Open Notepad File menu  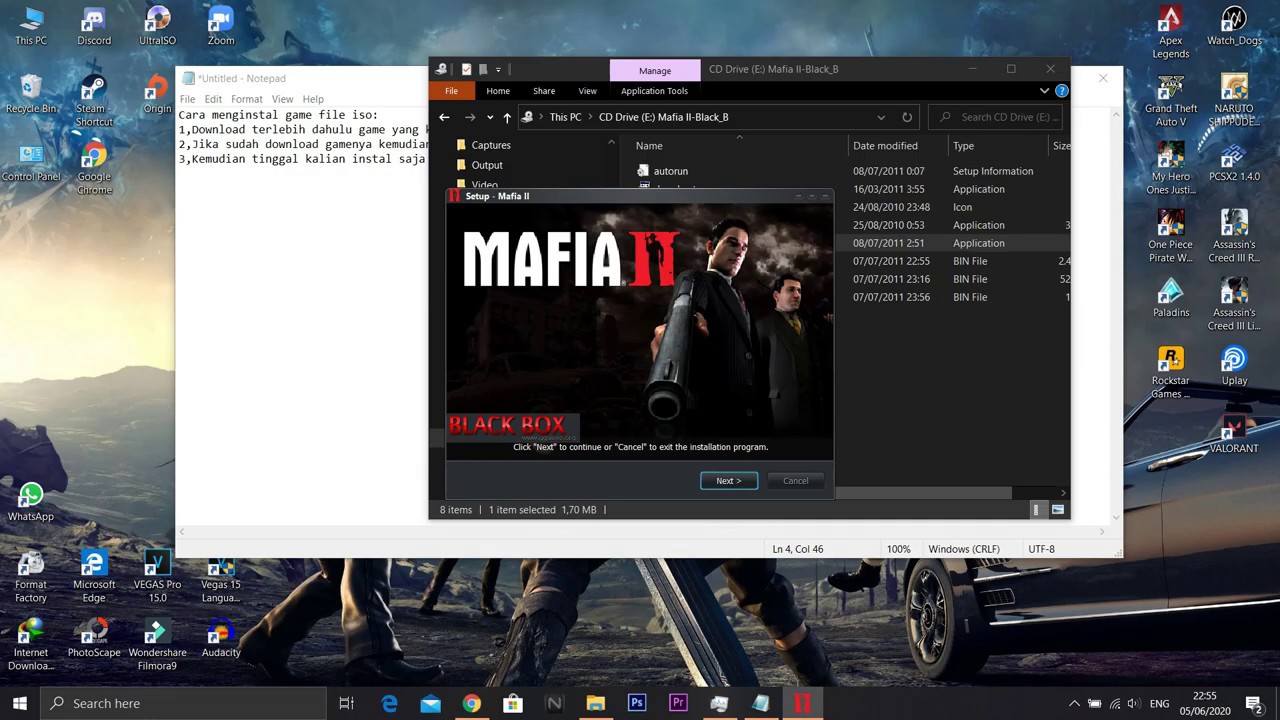tap(187, 99)
